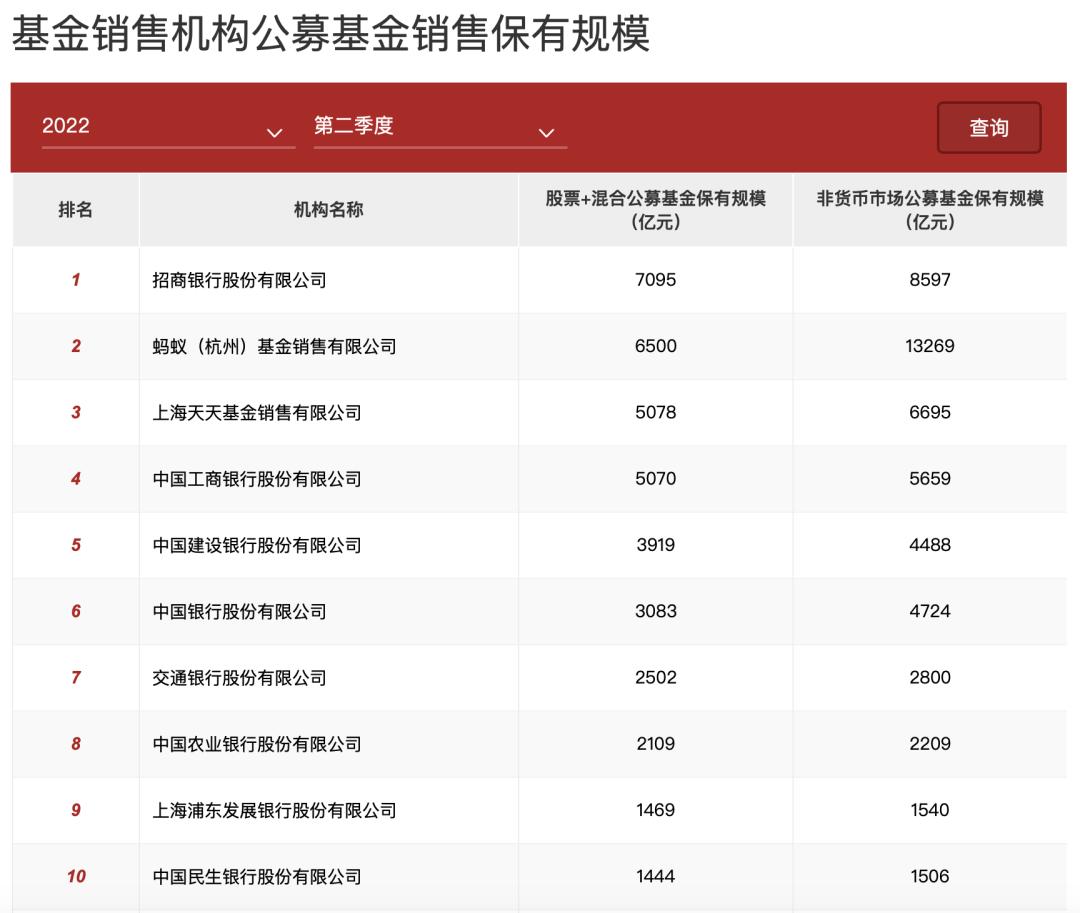Click rank number 7 in 排名 column

[x=76, y=677]
